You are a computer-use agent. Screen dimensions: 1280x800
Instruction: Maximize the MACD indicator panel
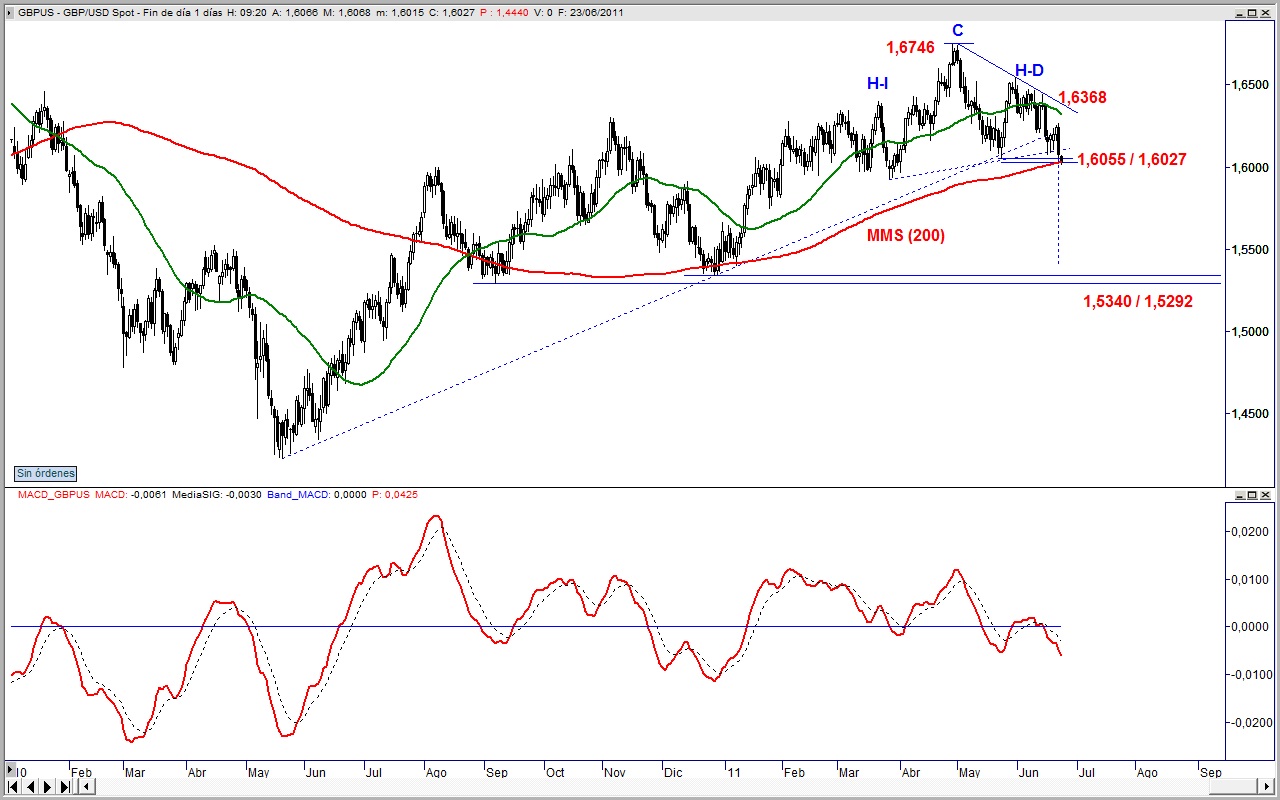coord(1252,495)
